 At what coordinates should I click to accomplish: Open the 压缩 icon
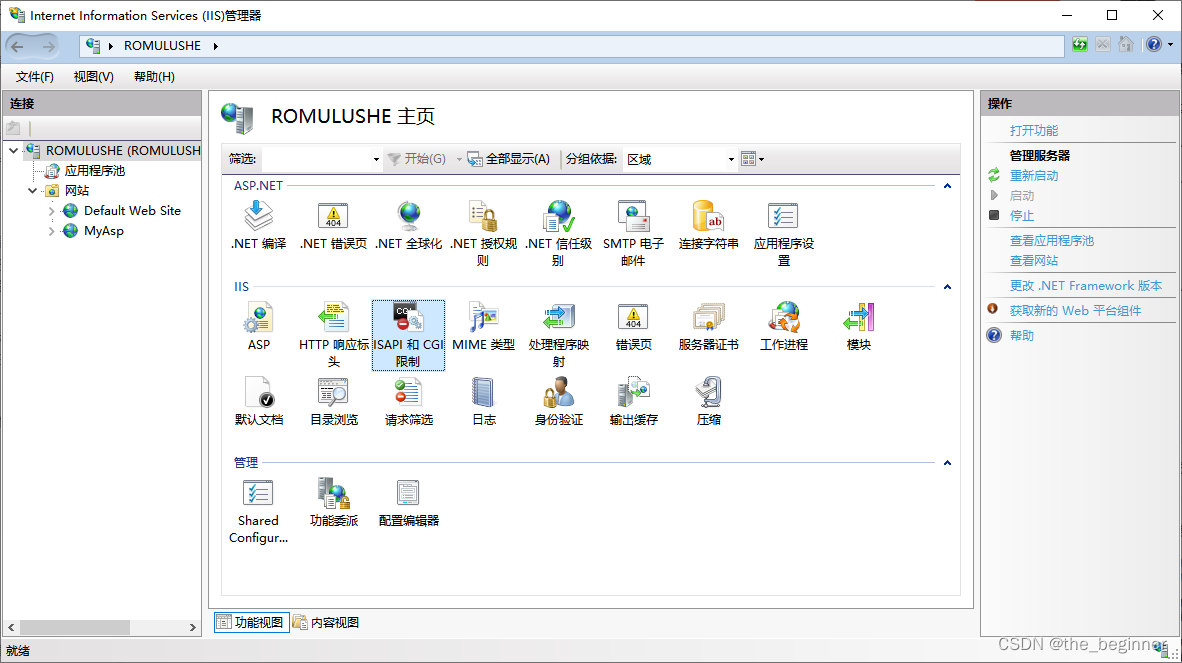point(709,393)
